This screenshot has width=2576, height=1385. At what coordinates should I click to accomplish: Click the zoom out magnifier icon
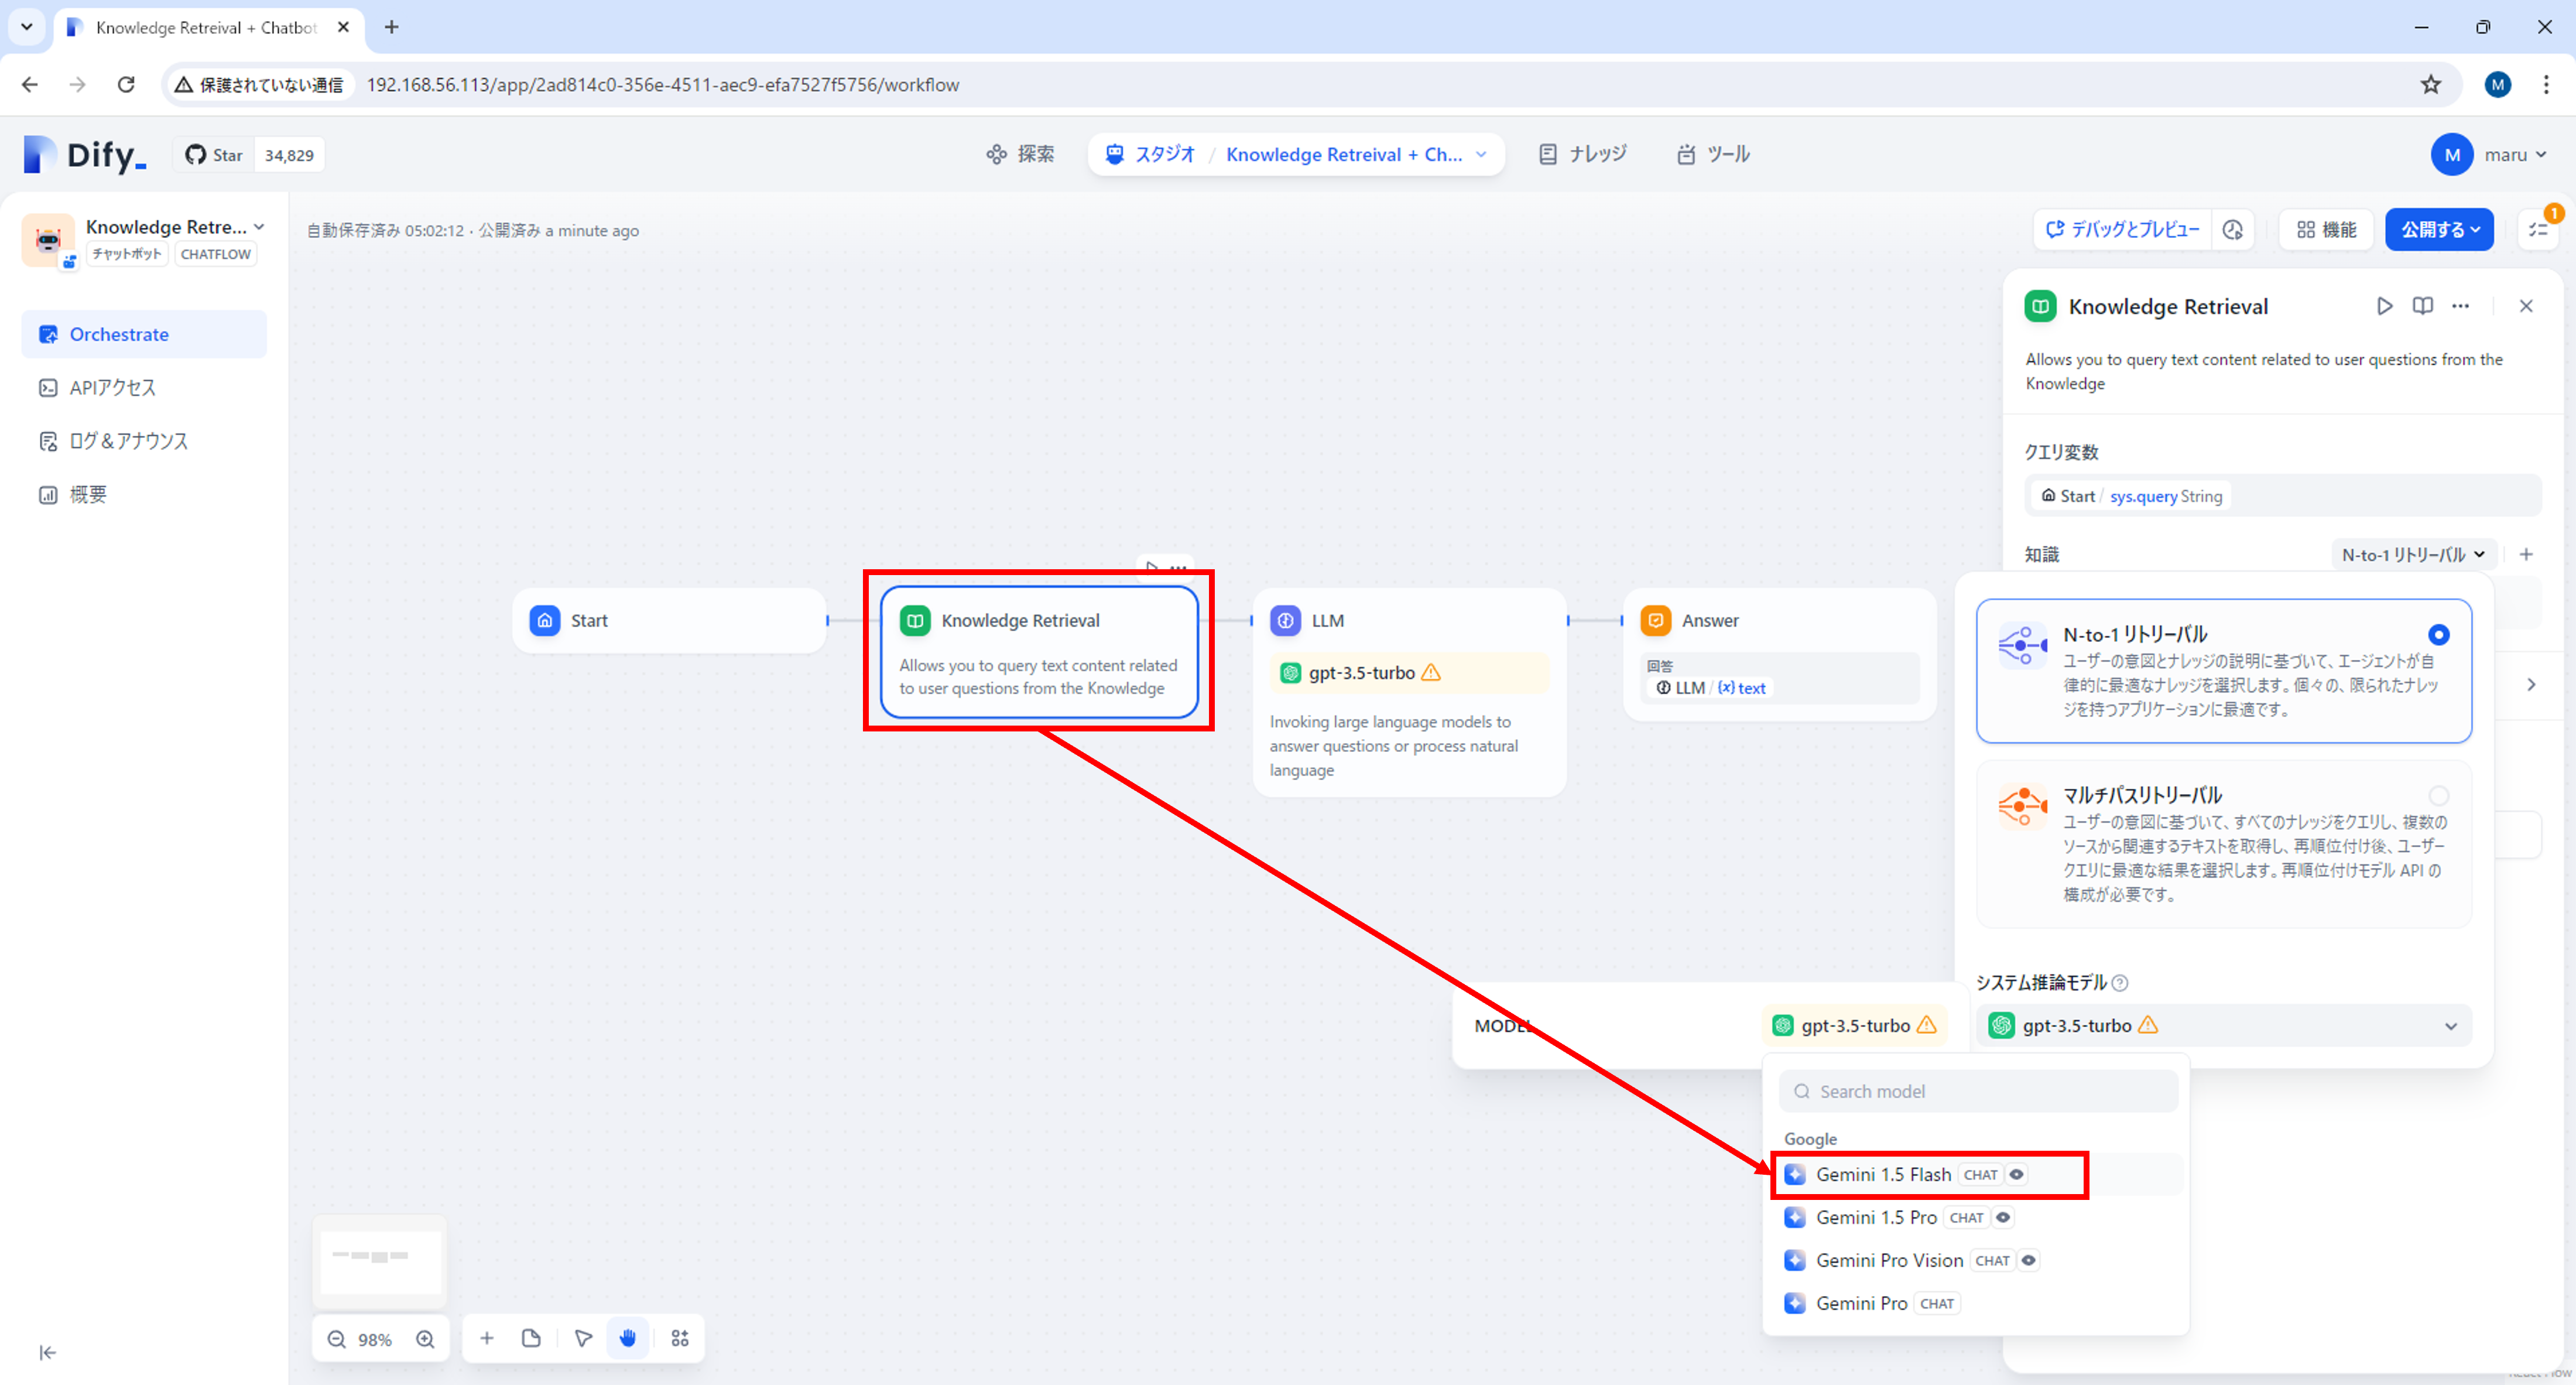point(337,1339)
